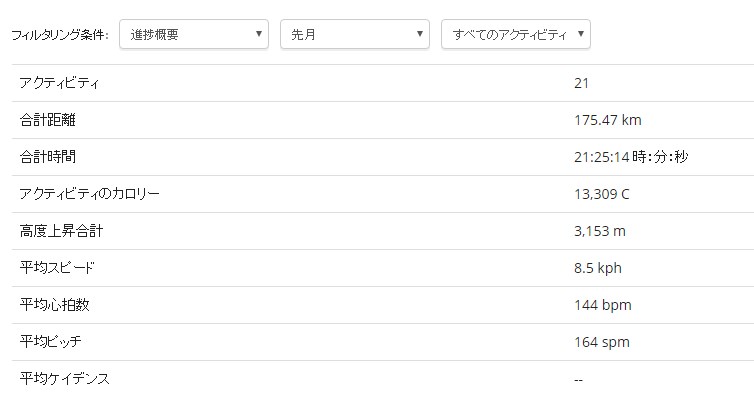The image size is (754, 416).
Task: Select the アクティビティ row label
Action: point(59,83)
